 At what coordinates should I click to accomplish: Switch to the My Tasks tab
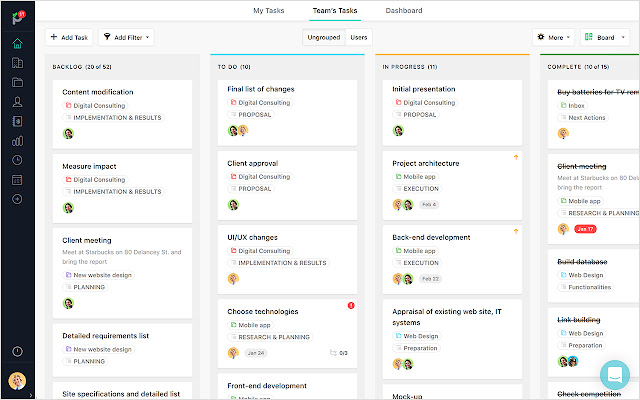click(x=267, y=11)
